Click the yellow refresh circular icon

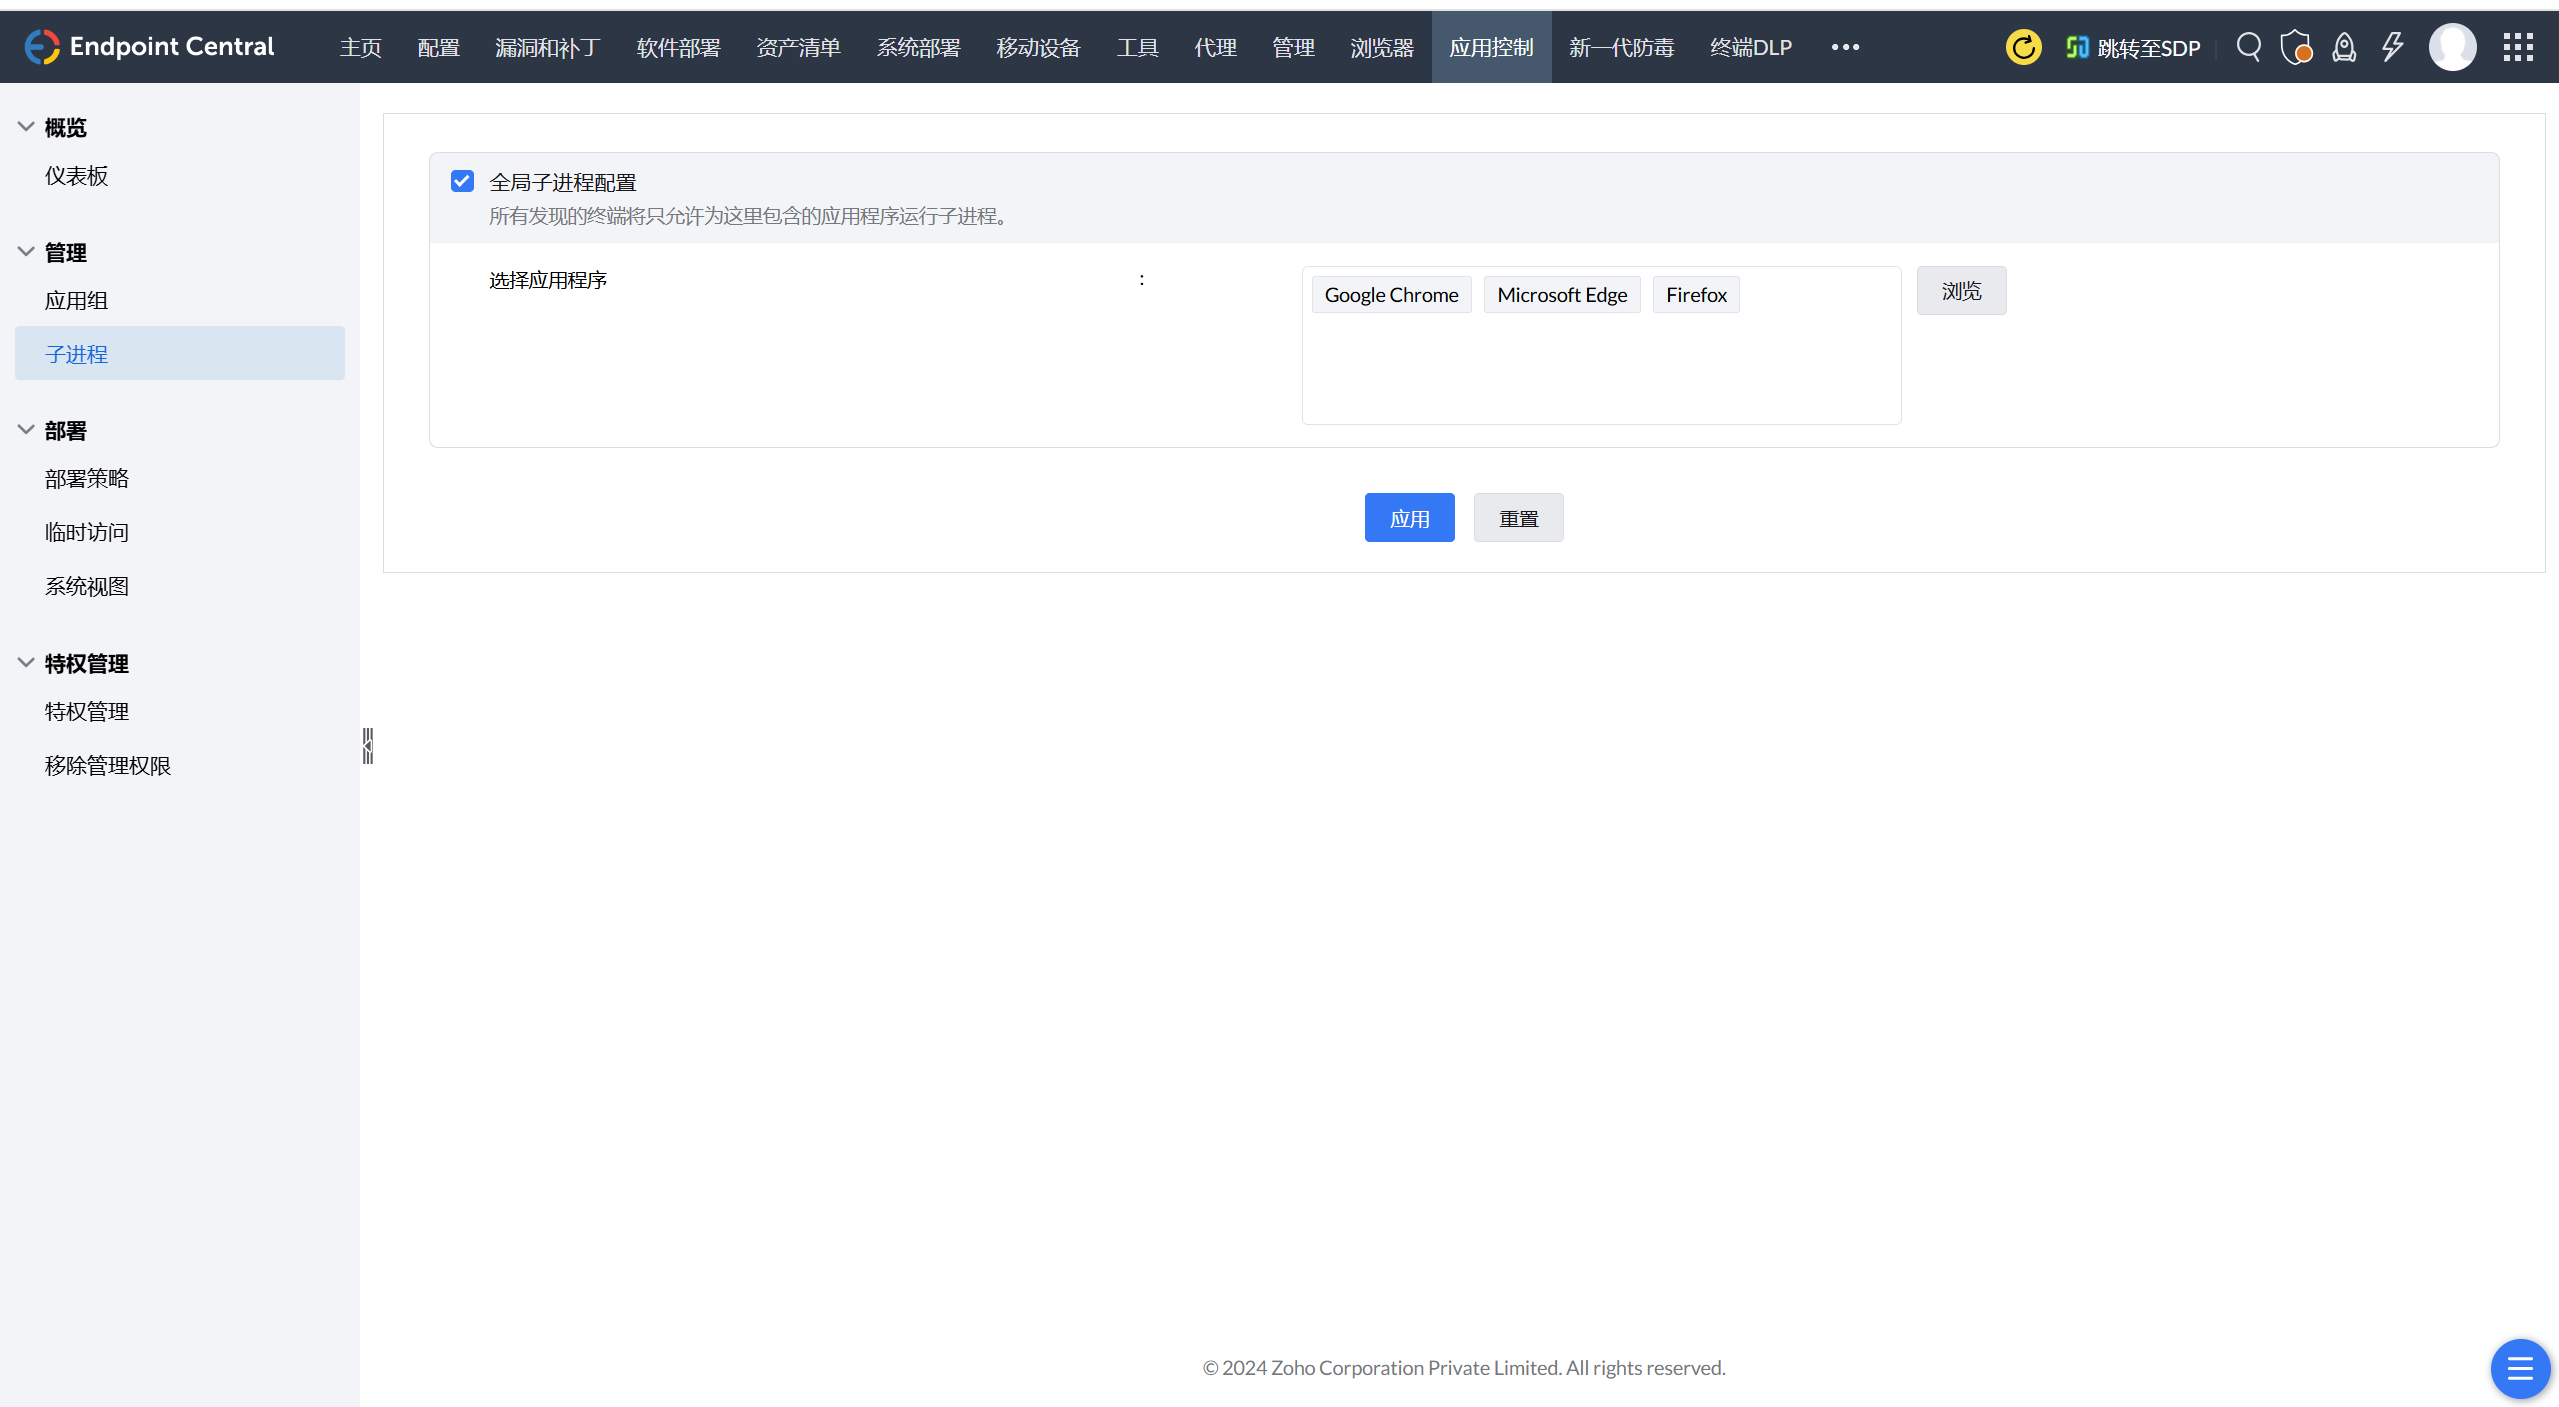click(x=2023, y=47)
